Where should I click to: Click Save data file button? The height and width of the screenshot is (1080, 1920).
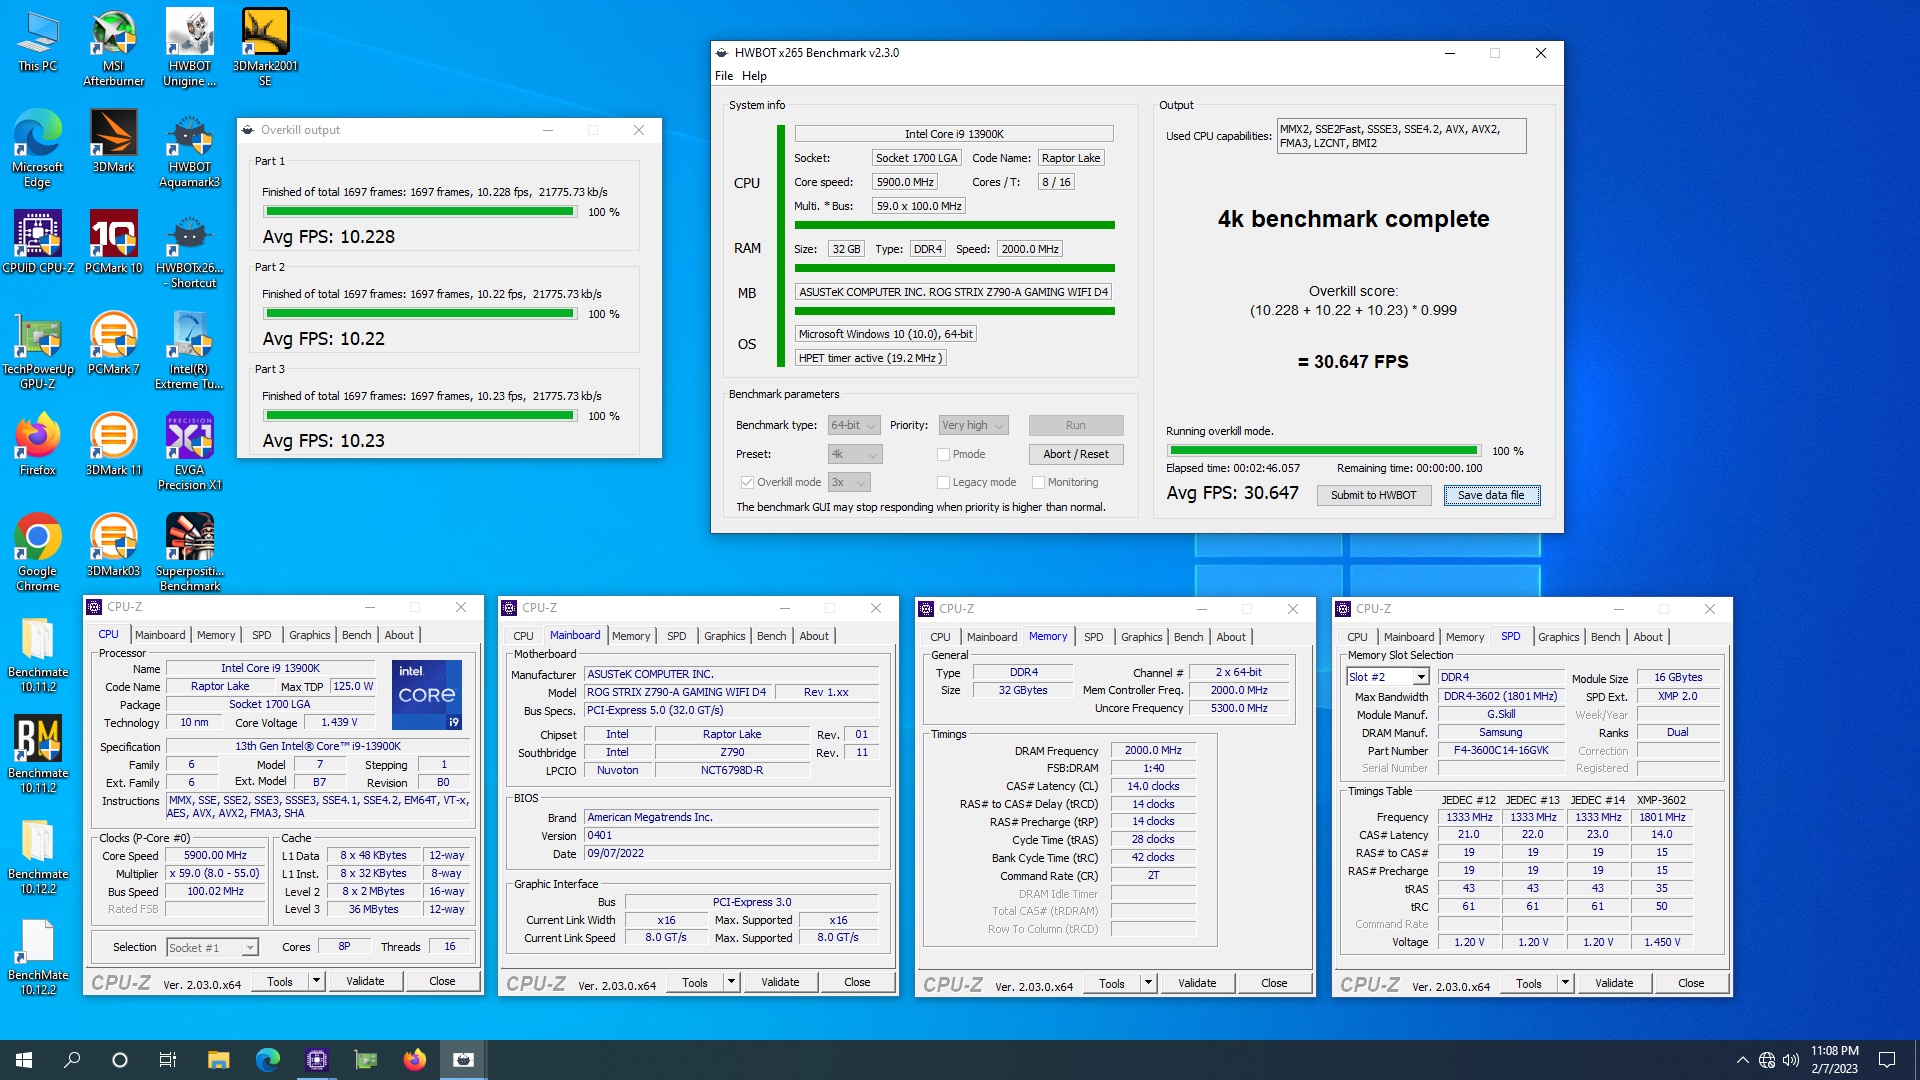(x=1491, y=495)
